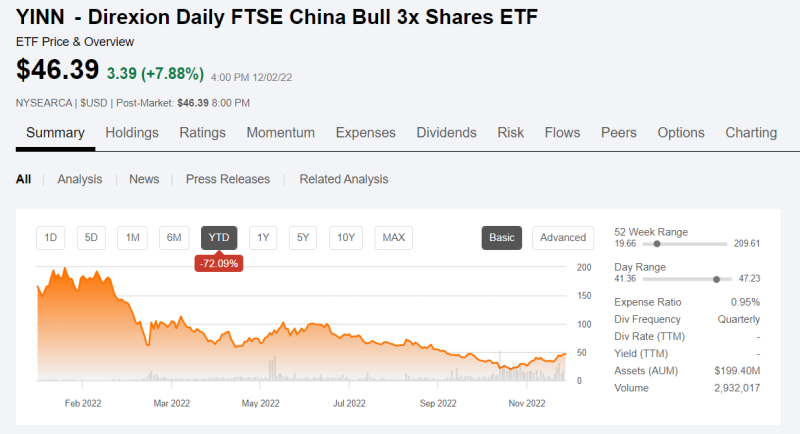The height and width of the screenshot is (434, 800).
Task: Select Basic chart mode
Action: pos(502,237)
